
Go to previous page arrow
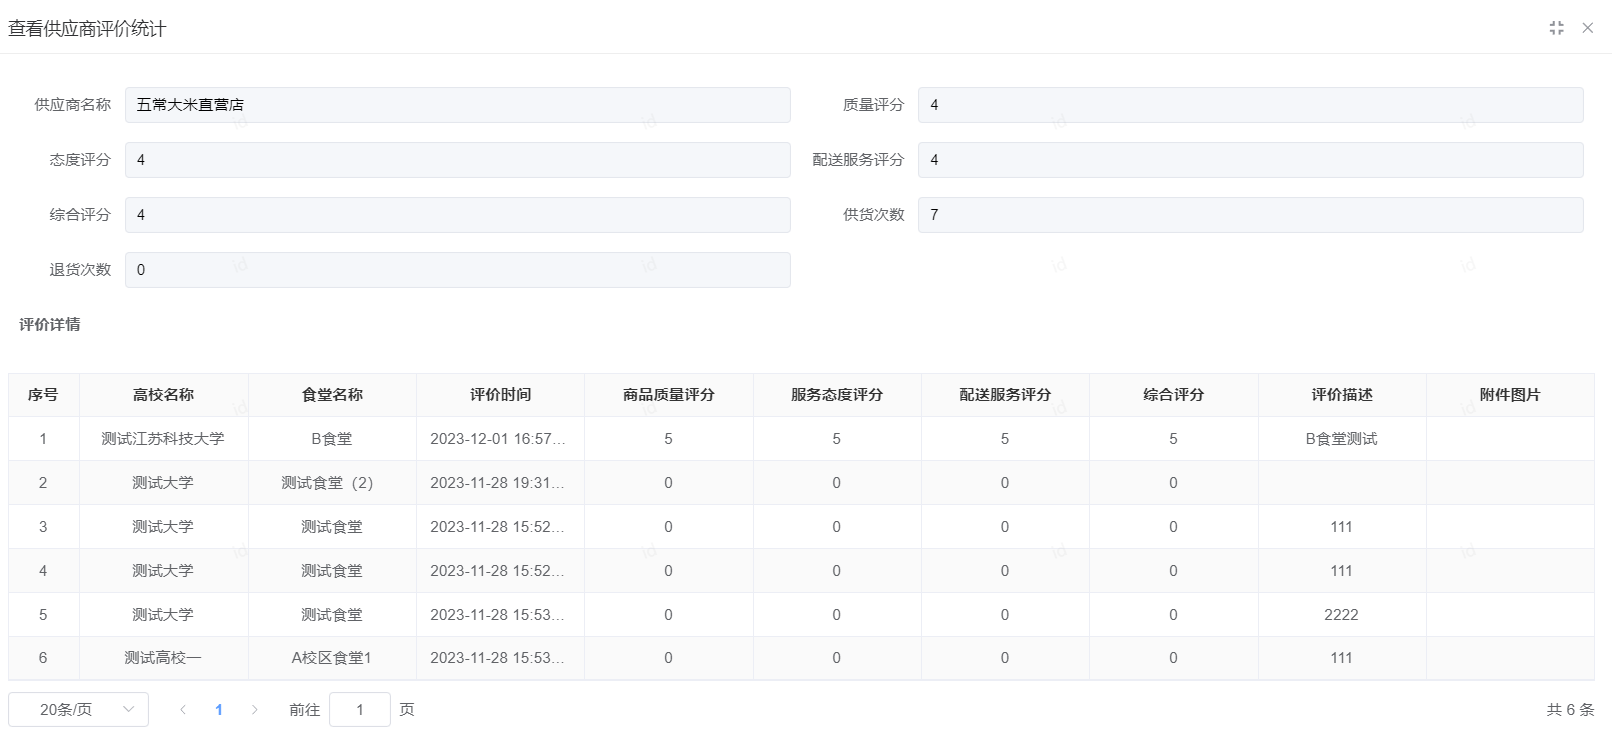click(x=183, y=709)
